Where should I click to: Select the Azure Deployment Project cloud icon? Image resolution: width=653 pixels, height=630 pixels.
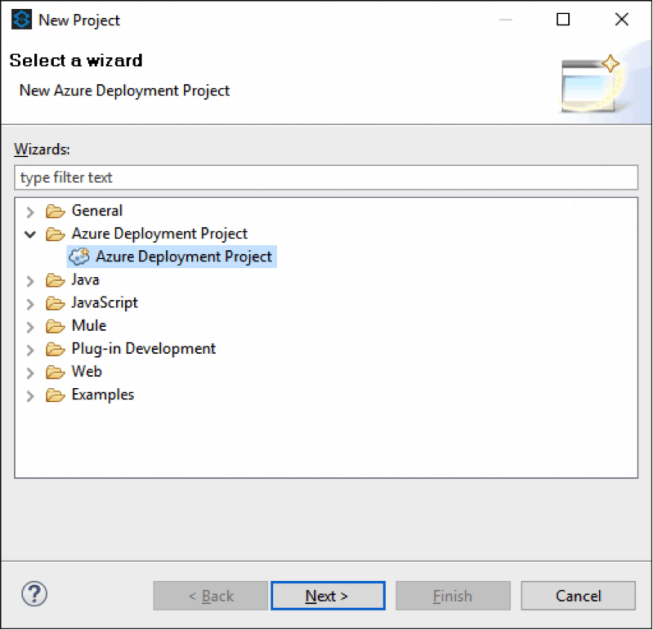point(79,257)
